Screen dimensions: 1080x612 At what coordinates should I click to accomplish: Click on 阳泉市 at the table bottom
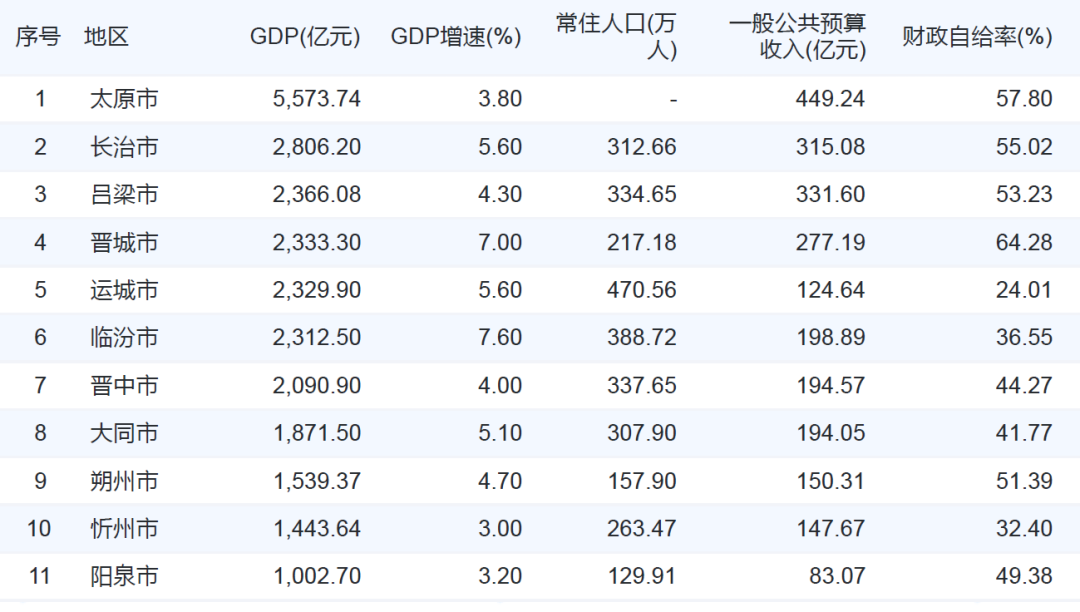point(124,576)
